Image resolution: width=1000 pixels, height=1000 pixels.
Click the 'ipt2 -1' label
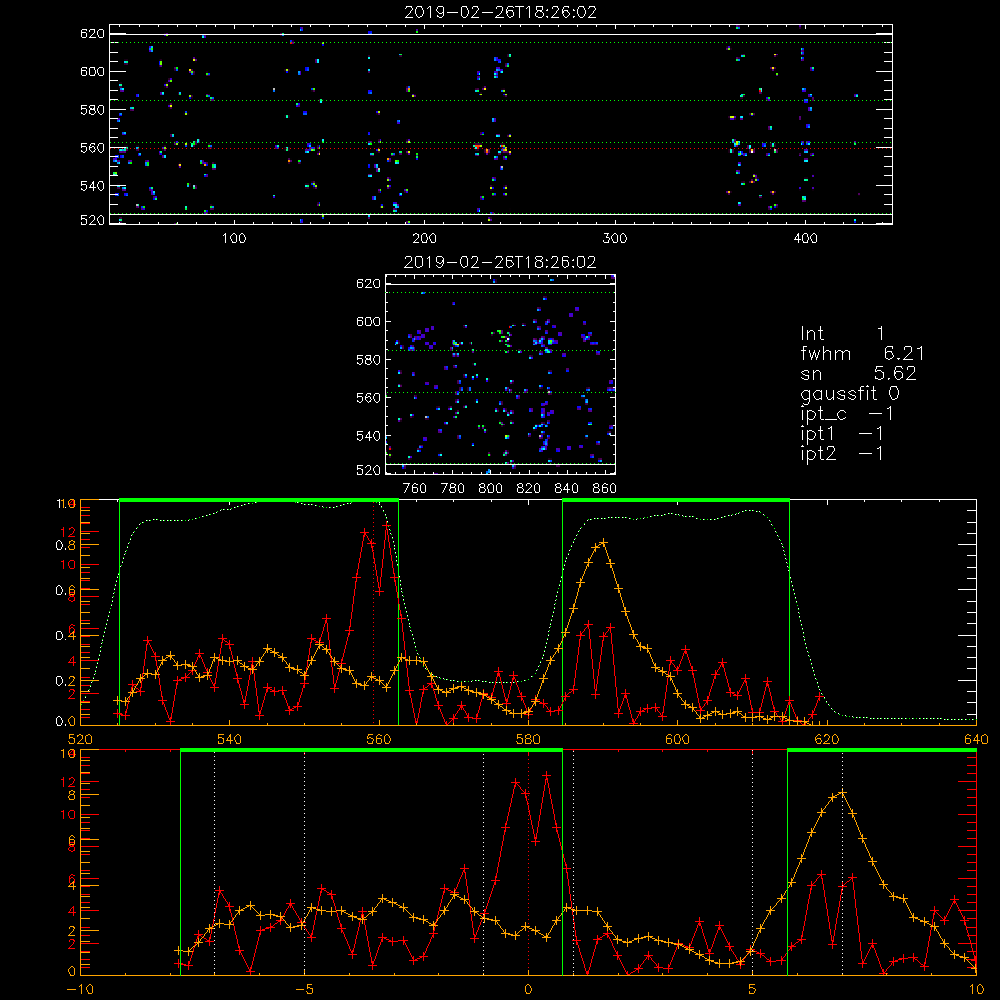point(842,453)
